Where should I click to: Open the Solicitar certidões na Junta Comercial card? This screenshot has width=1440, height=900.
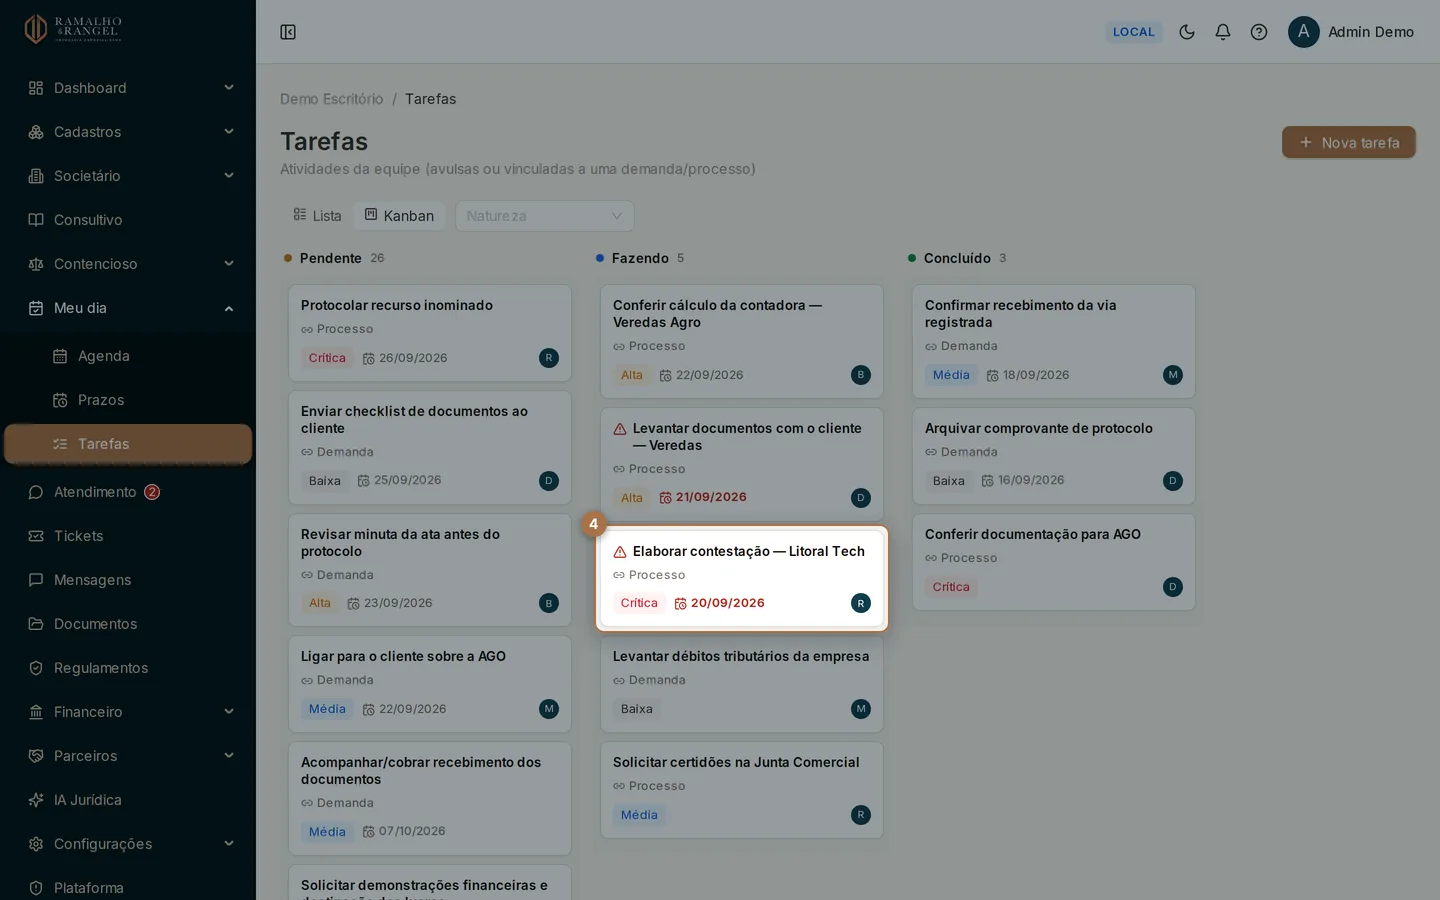coord(742,790)
